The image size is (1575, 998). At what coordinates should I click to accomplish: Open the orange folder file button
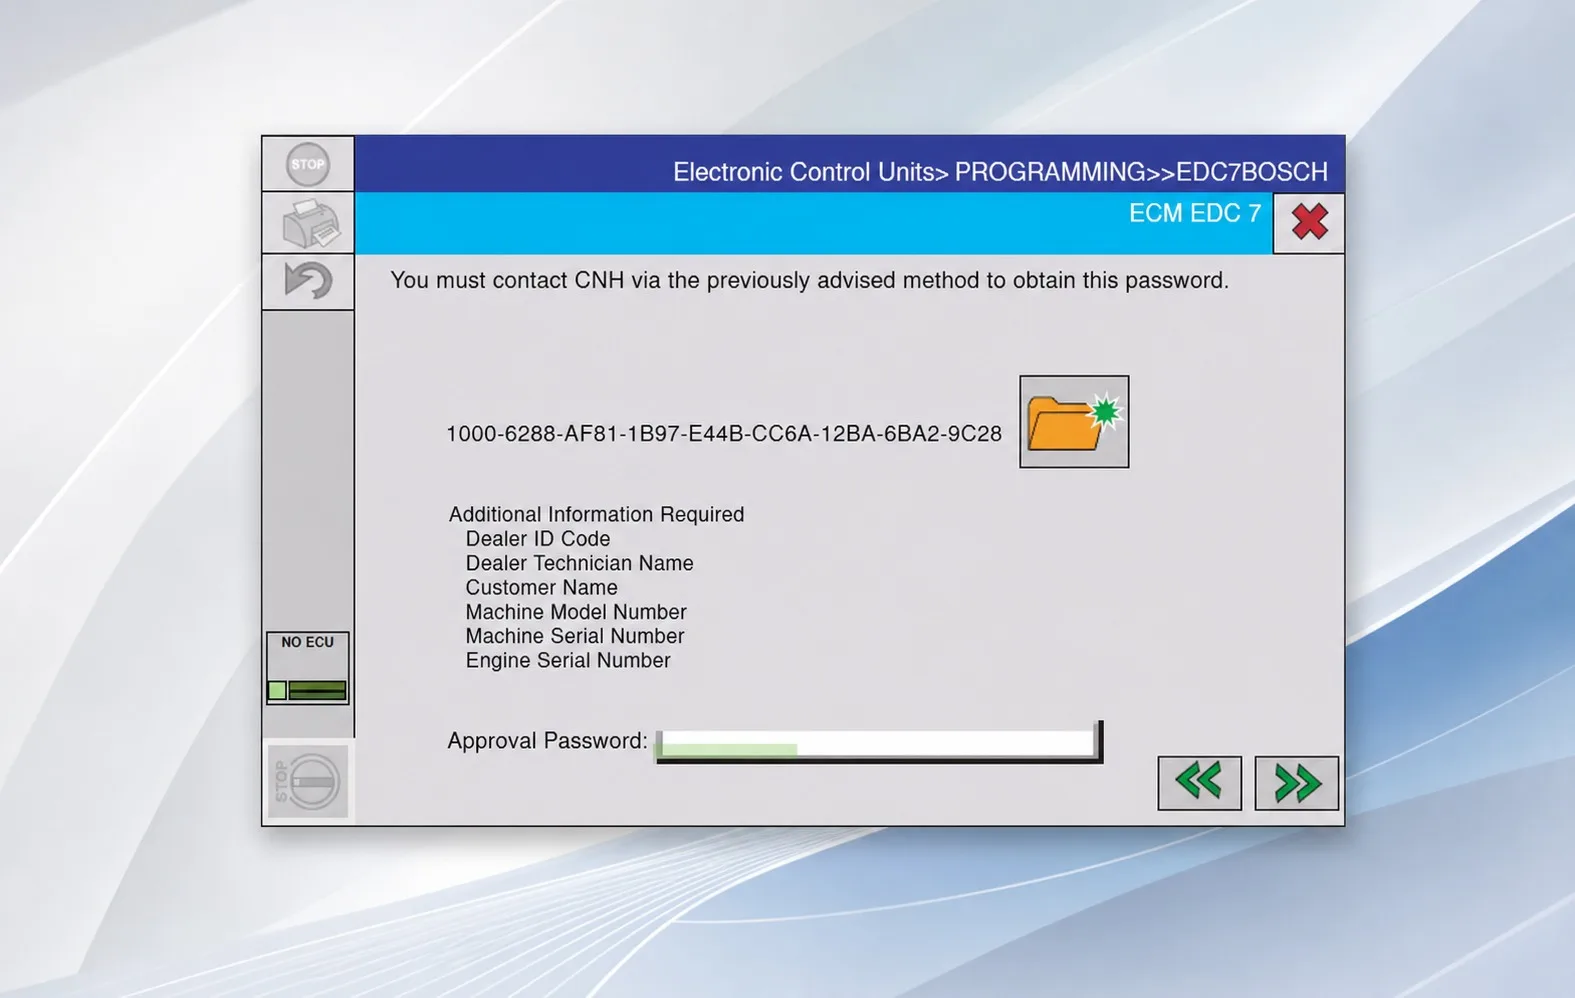[x=1074, y=421]
